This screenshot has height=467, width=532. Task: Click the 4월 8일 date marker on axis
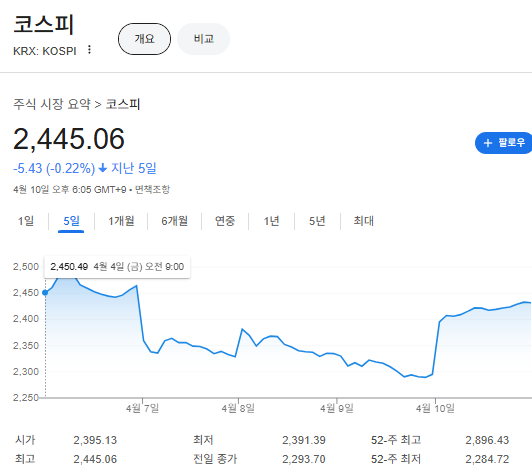click(238, 408)
